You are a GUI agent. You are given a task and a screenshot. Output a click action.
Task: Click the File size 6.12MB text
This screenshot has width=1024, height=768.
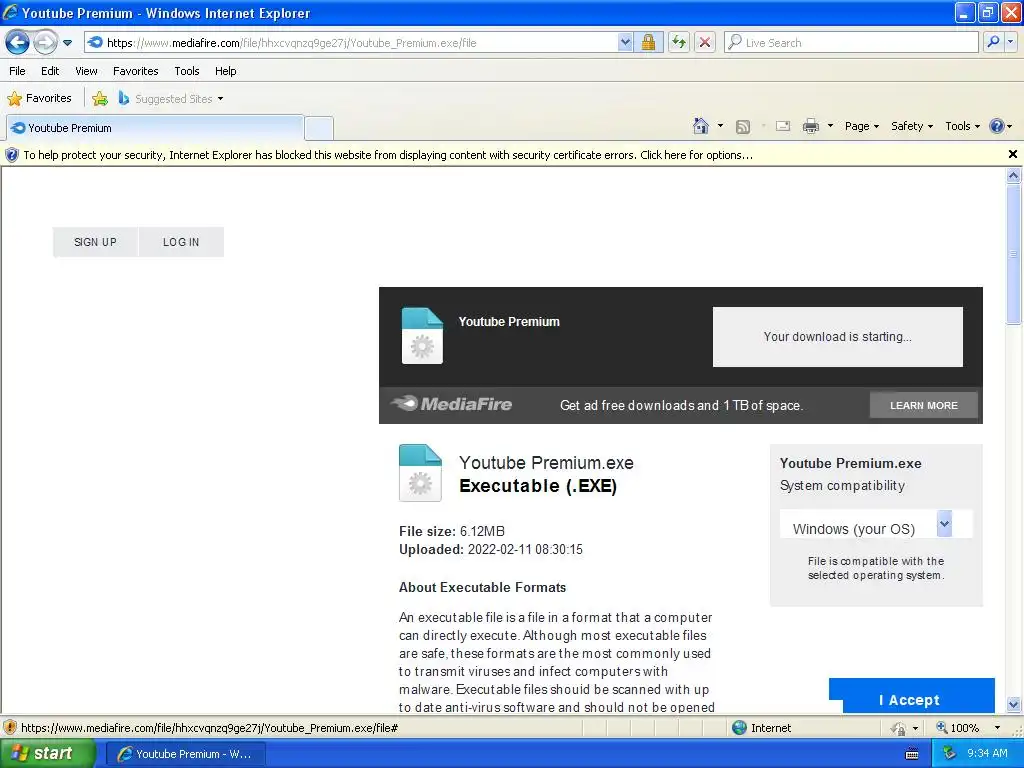[x=452, y=532]
